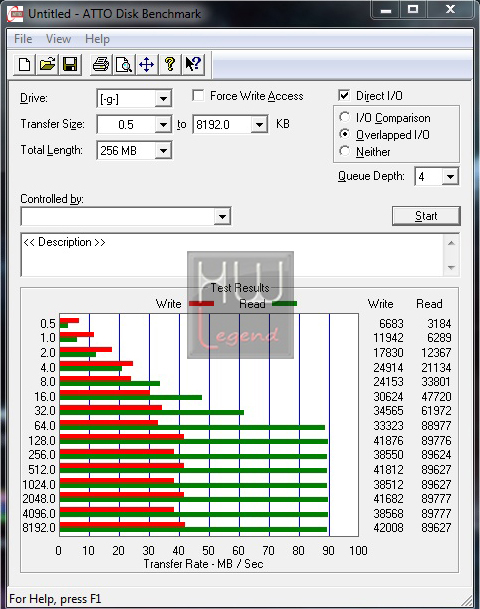480x609 pixels.
Task: Click the red Write legend swatch
Action: [201, 304]
